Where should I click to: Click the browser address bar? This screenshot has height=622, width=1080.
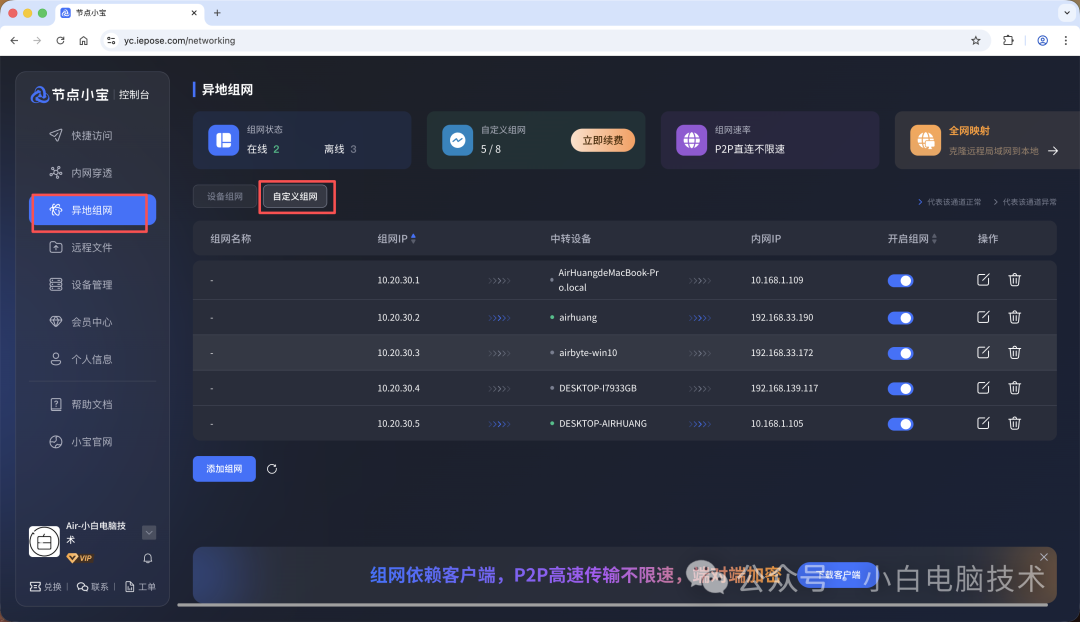point(400,41)
